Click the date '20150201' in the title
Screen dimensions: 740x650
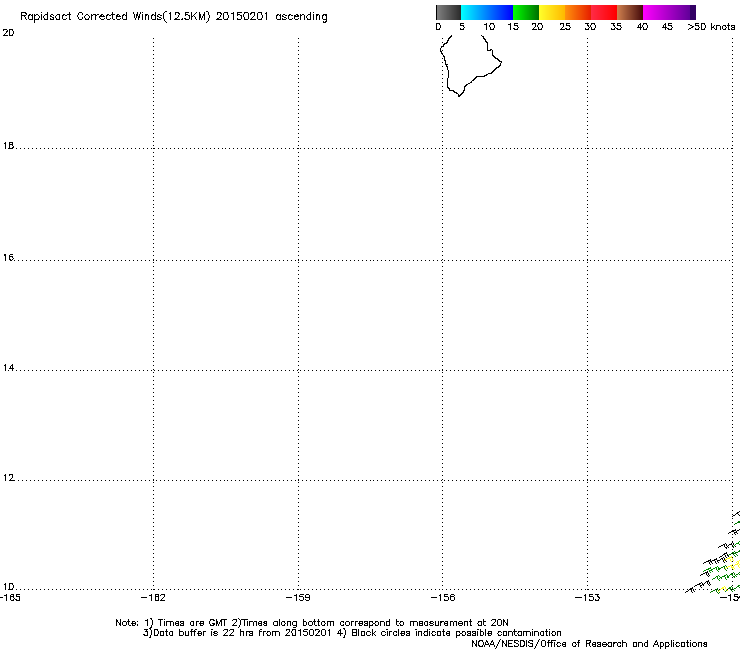[x=242, y=16]
